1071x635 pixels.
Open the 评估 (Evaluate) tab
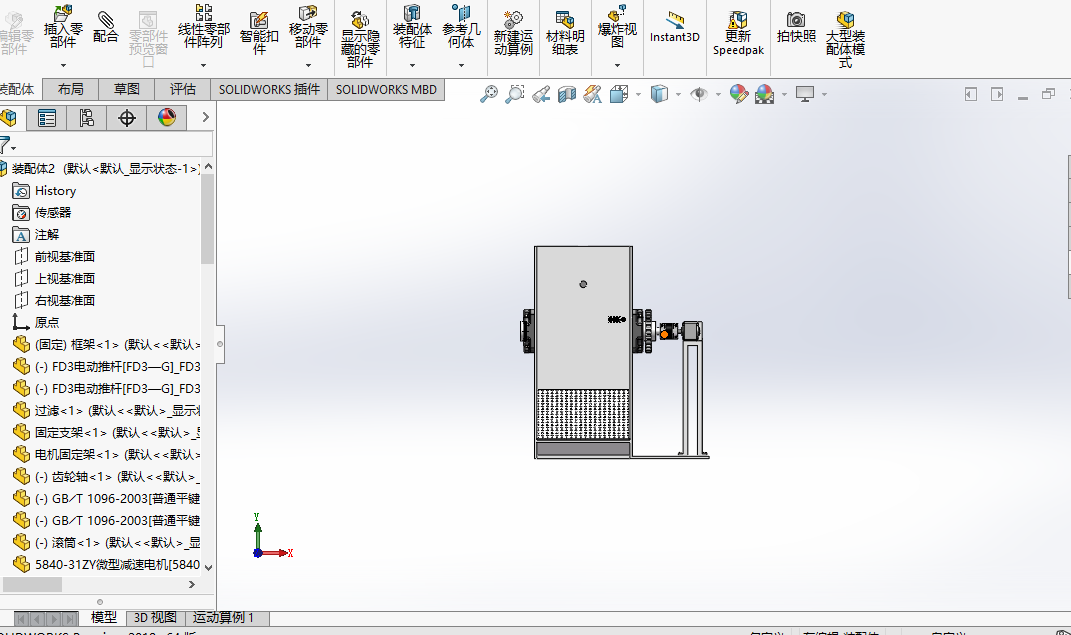point(182,89)
